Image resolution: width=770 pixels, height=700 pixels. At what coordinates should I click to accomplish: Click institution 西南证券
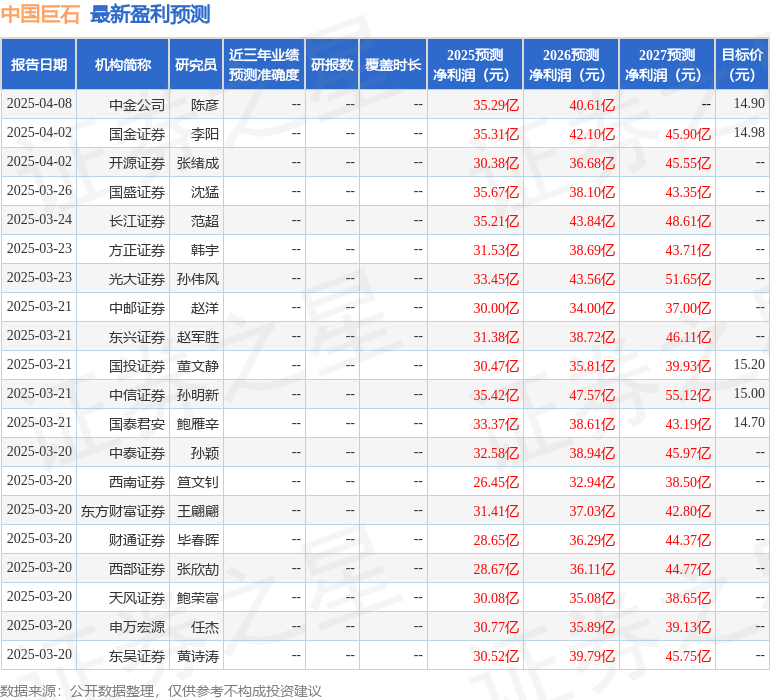(x=137, y=481)
